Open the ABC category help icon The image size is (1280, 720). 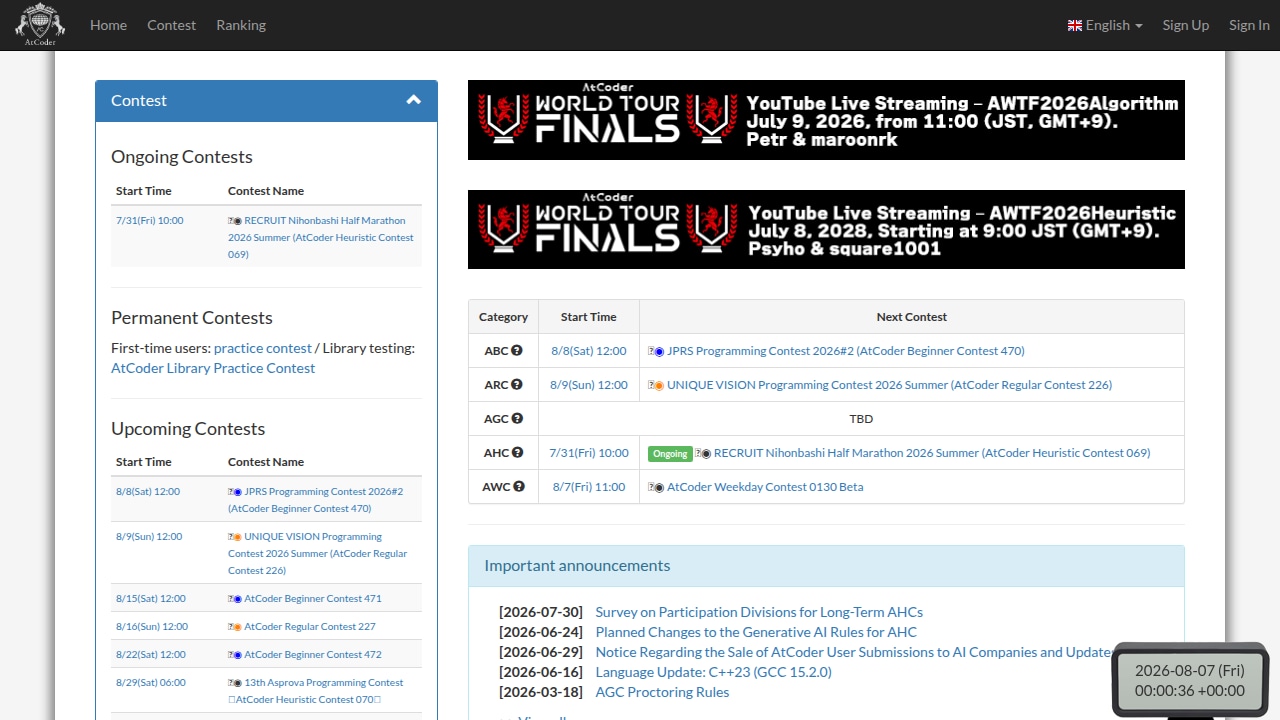517,351
